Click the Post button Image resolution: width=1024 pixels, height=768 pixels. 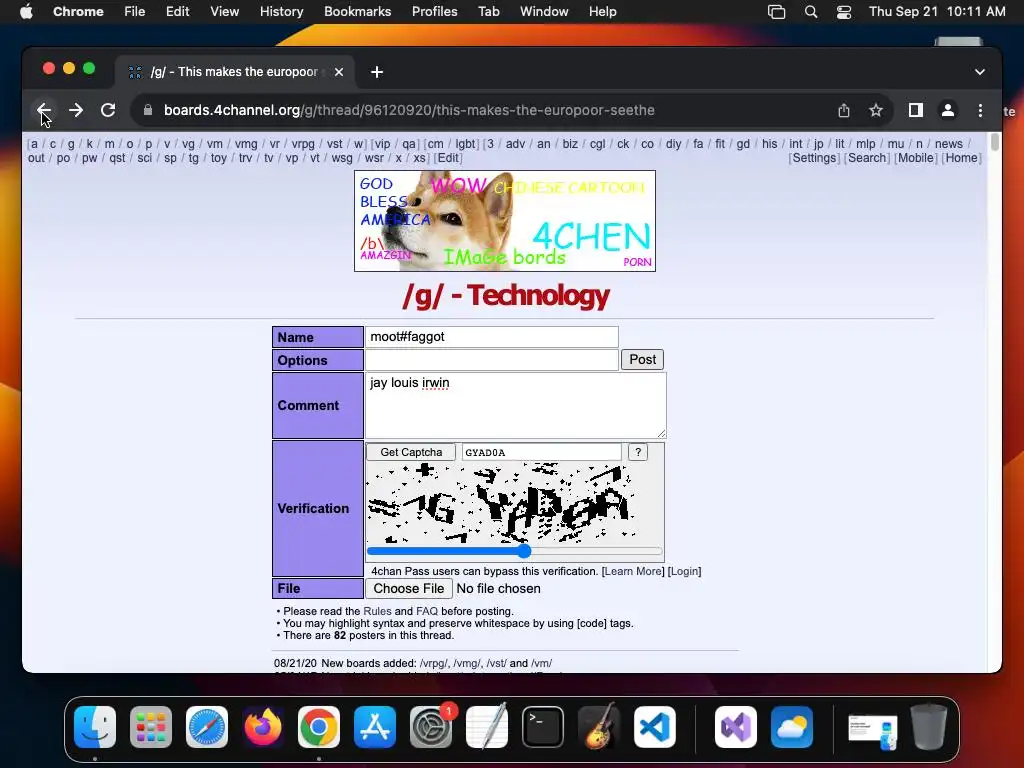point(643,359)
